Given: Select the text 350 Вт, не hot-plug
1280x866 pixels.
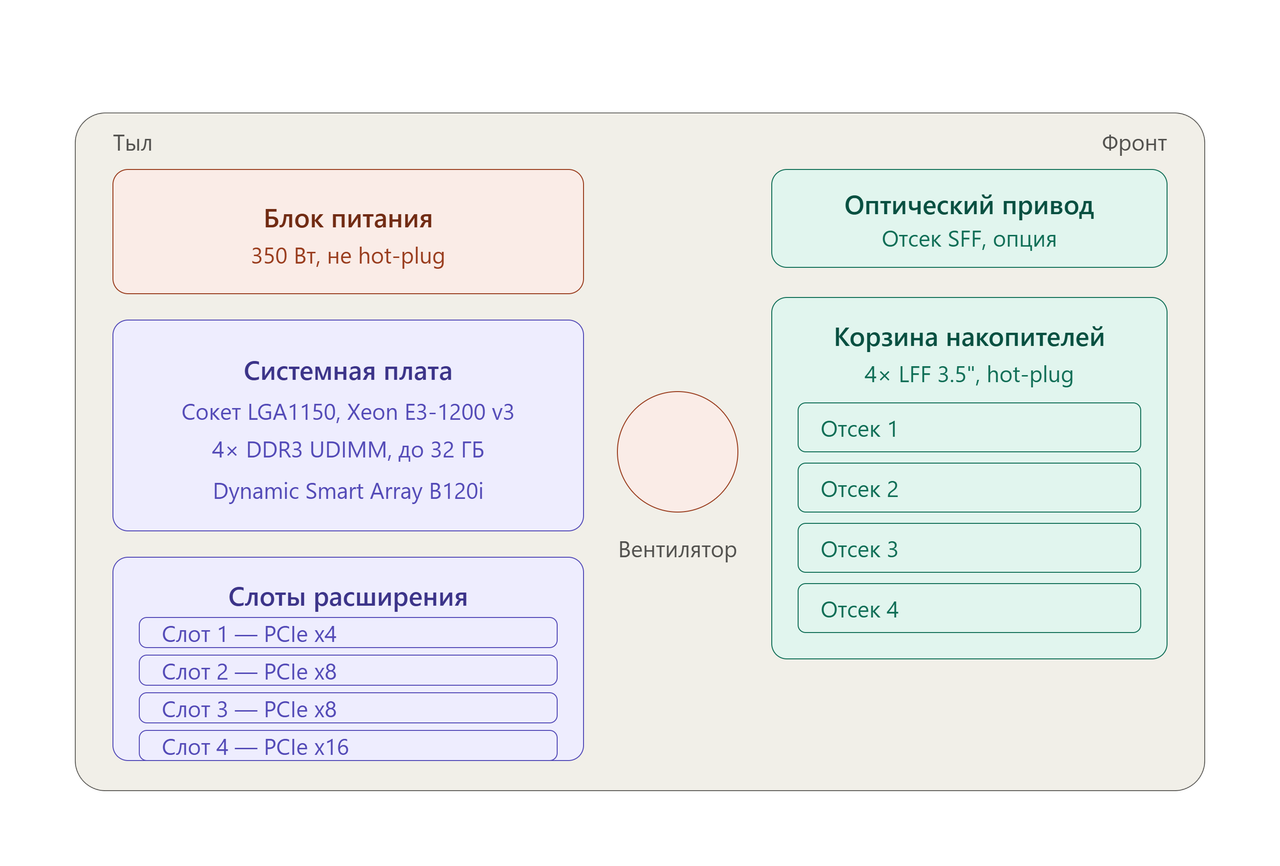Looking at the screenshot, I should (348, 256).
